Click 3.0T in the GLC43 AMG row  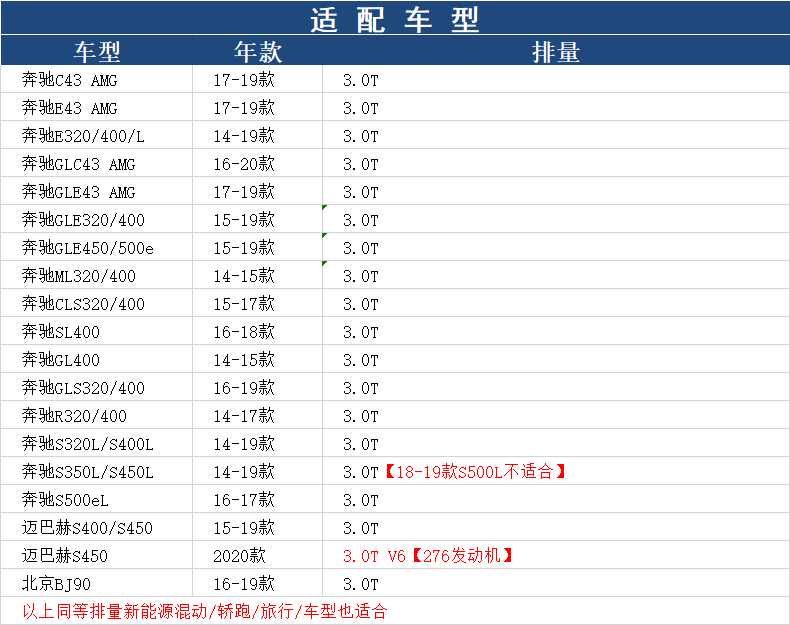pos(360,164)
